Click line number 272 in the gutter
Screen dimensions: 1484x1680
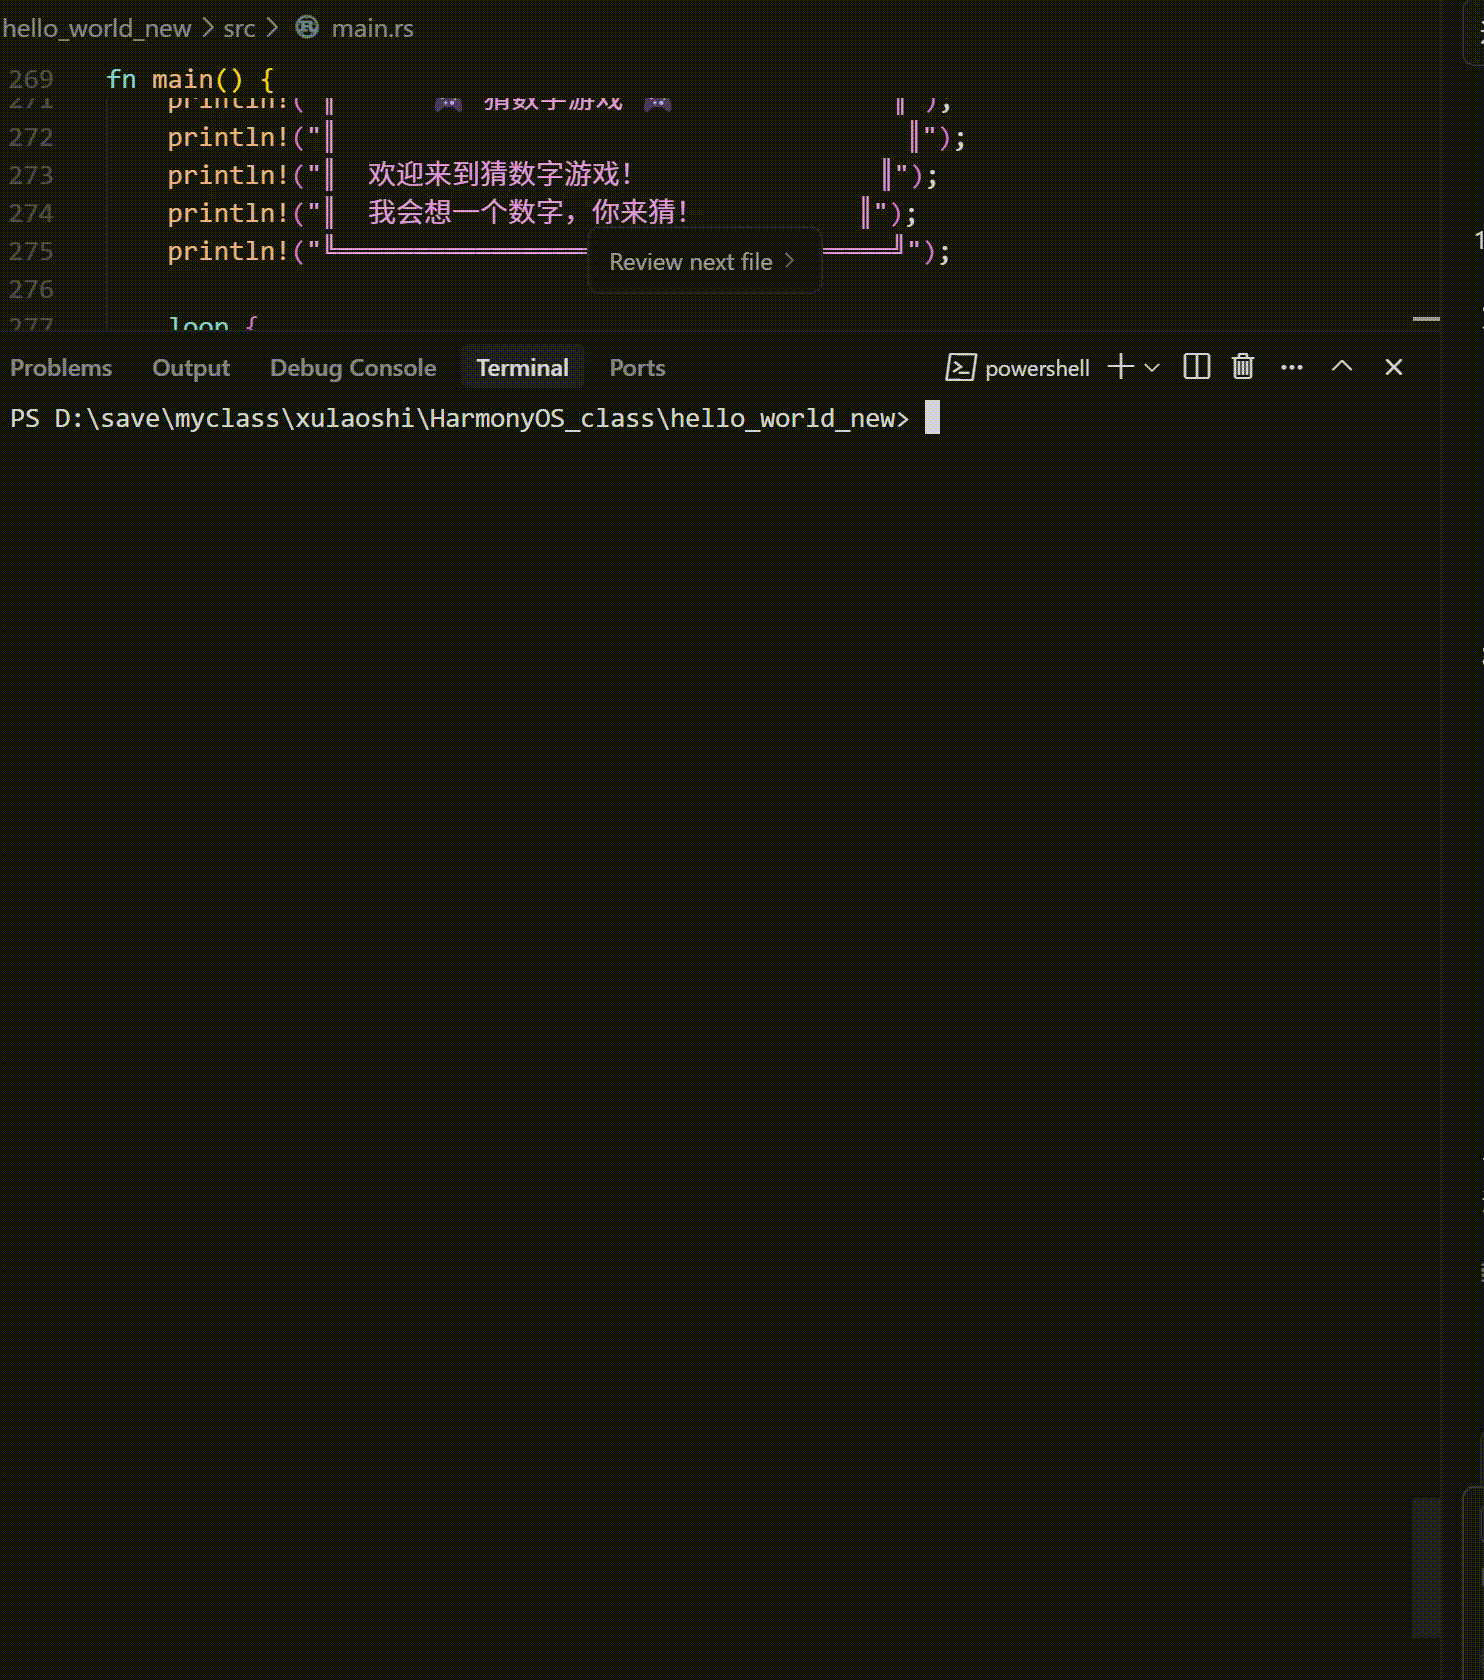[x=31, y=137]
